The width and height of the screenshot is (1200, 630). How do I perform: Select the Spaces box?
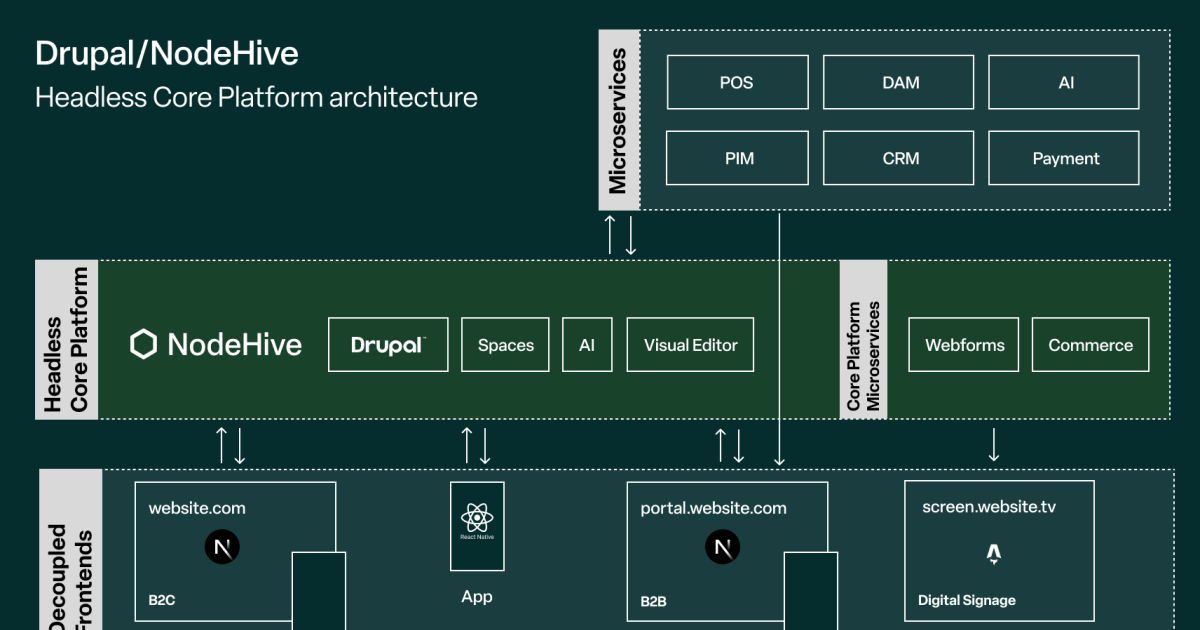click(x=505, y=344)
